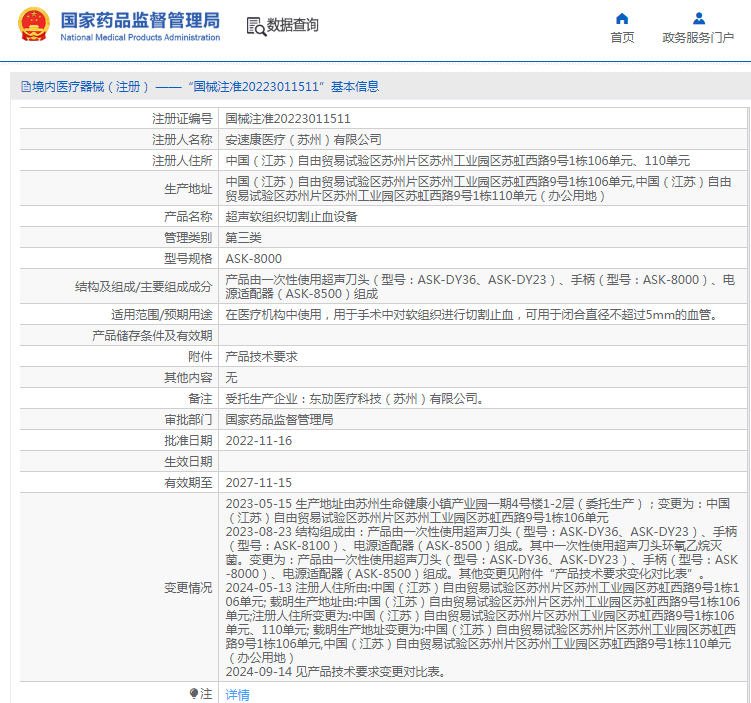The image size is (751, 703).
Task: Click the 有效期至 field label
Action: point(188,483)
